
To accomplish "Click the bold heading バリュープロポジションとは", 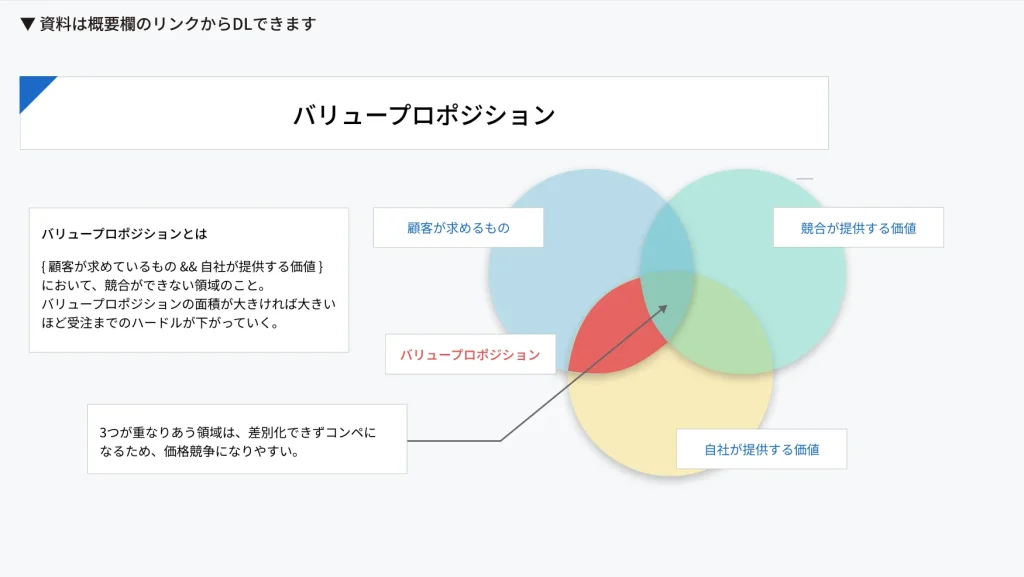I will tap(124, 234).
